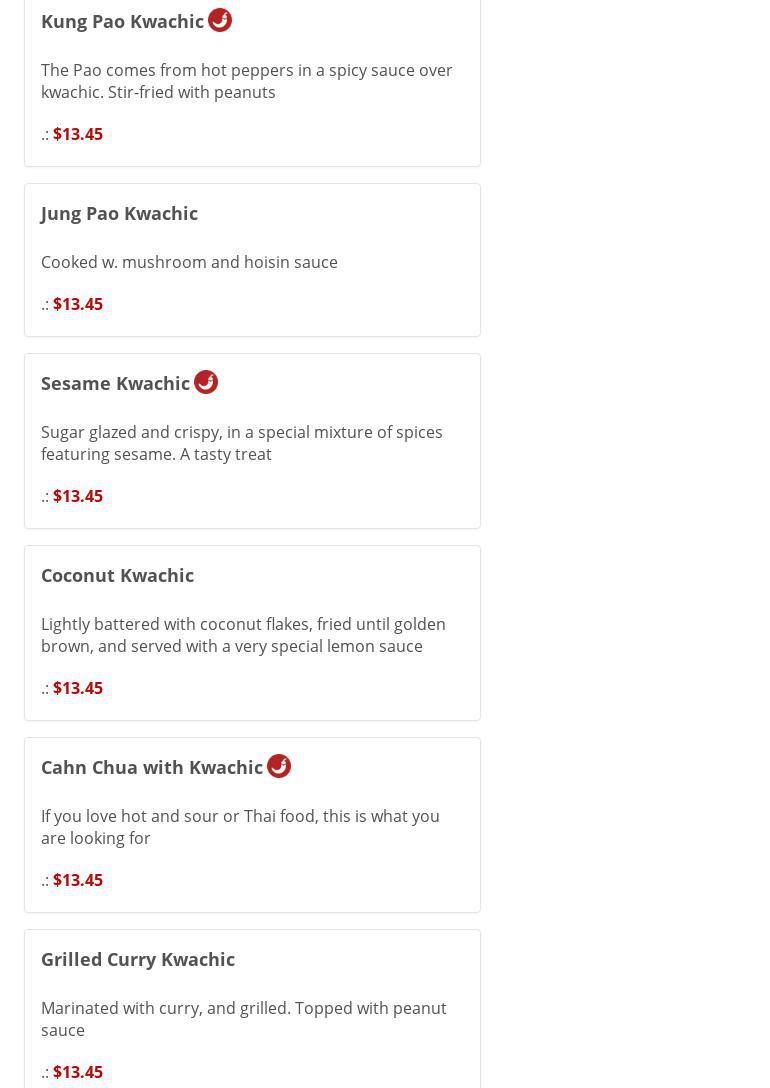The width and height of the screenshot is (770, 1088).
Task: Click the coconut flakes lemon sauce description
Action: [x=243, y=635]
